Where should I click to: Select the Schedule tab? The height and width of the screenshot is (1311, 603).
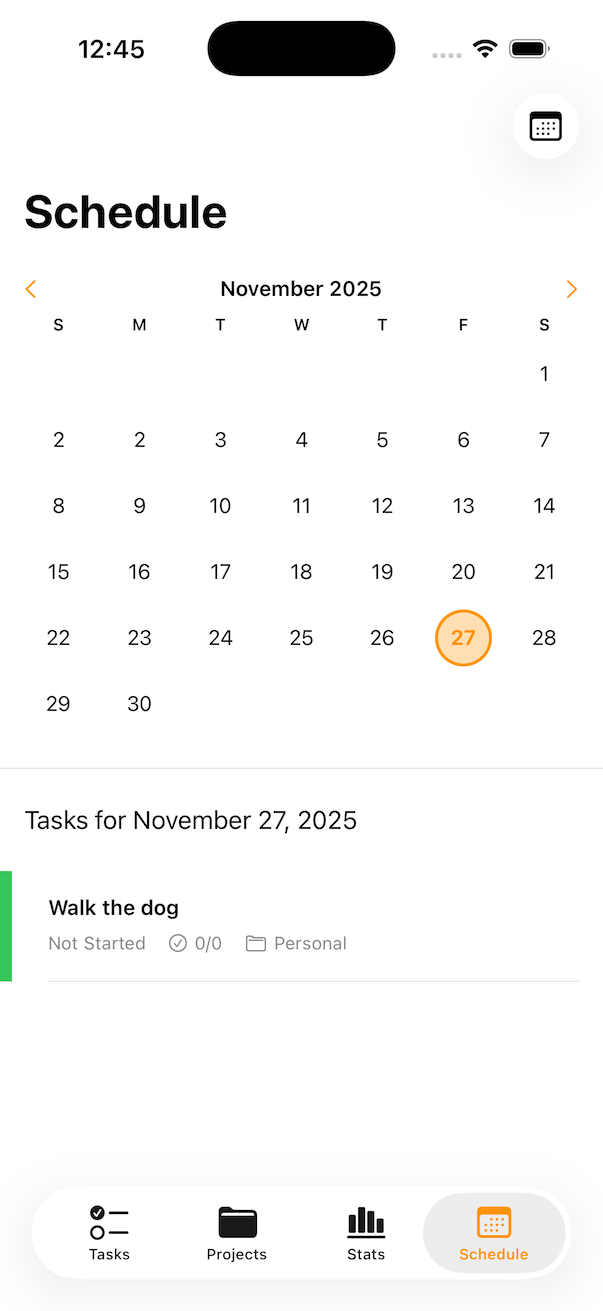pyautogui.click(x=494, y=1232)
